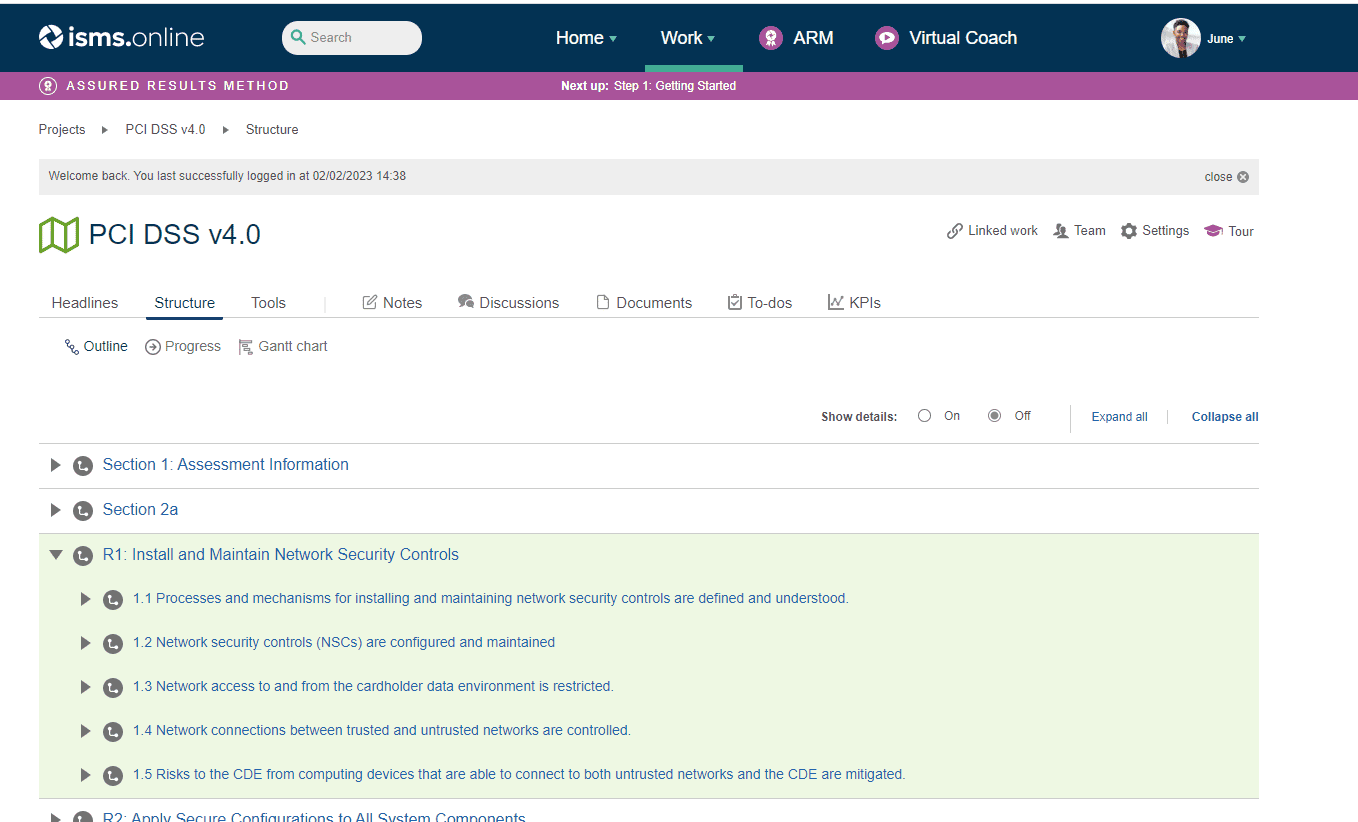The width and height of the screenshot is (1358, 822).
Task: Click the Gantt chart view icon
Action: click(246, 347)
